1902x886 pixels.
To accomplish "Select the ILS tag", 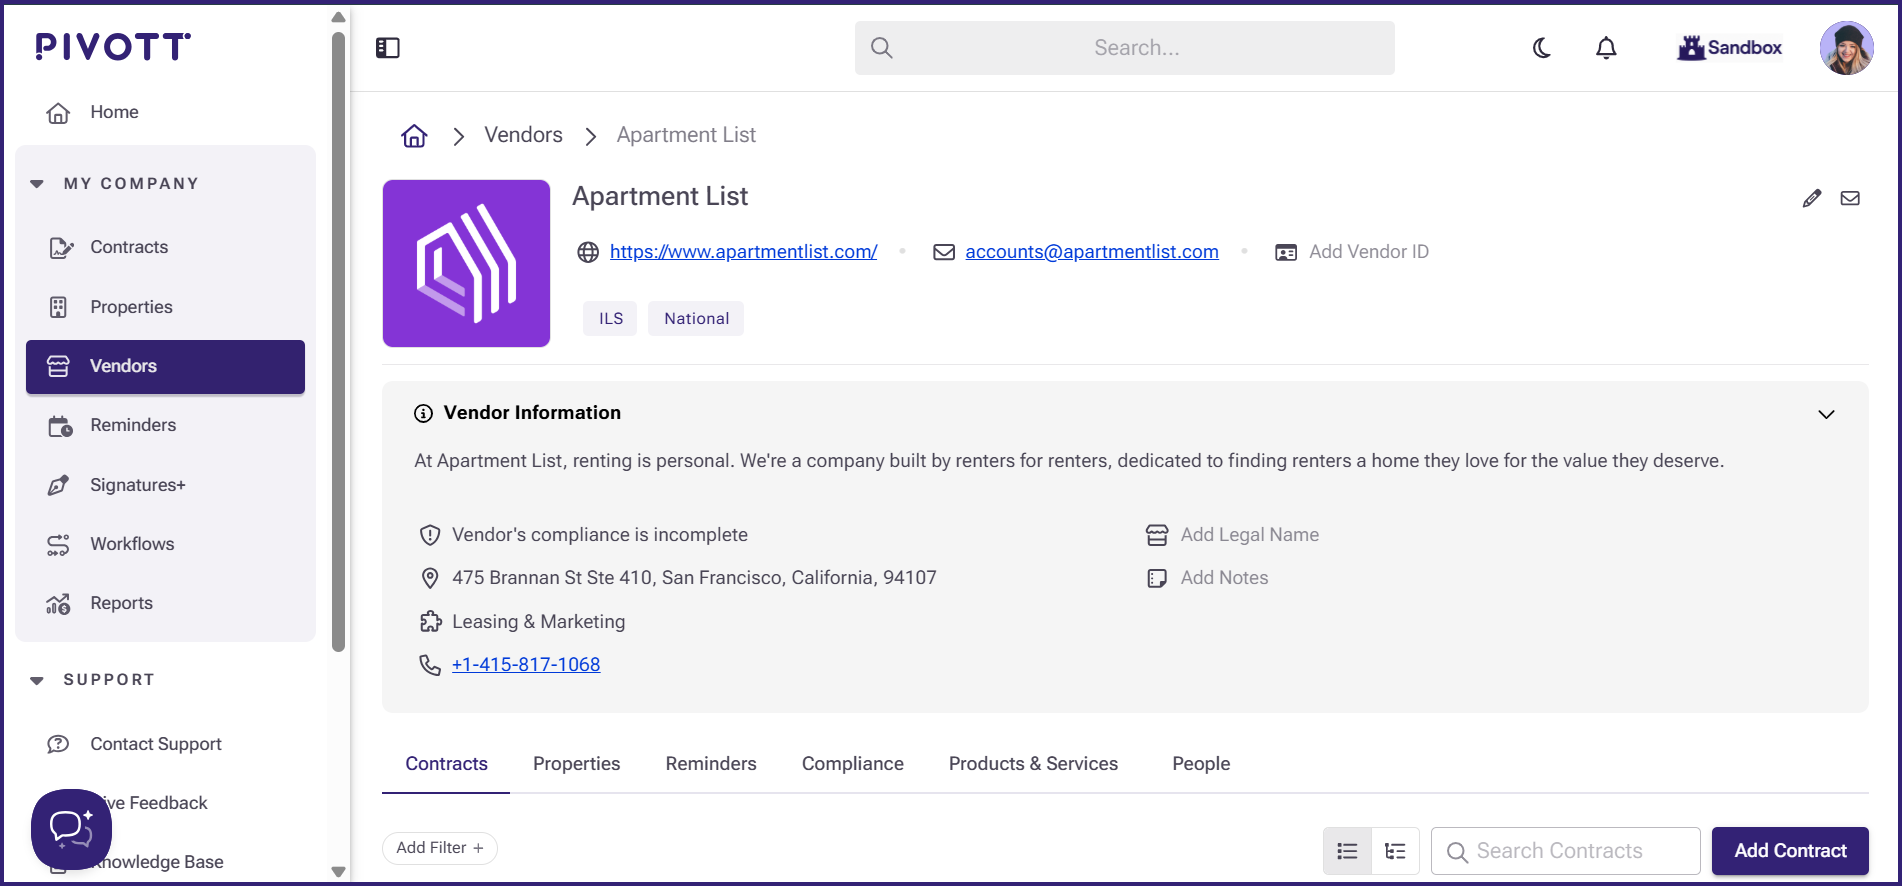I will pyautogui.click(x=610, y=318).
